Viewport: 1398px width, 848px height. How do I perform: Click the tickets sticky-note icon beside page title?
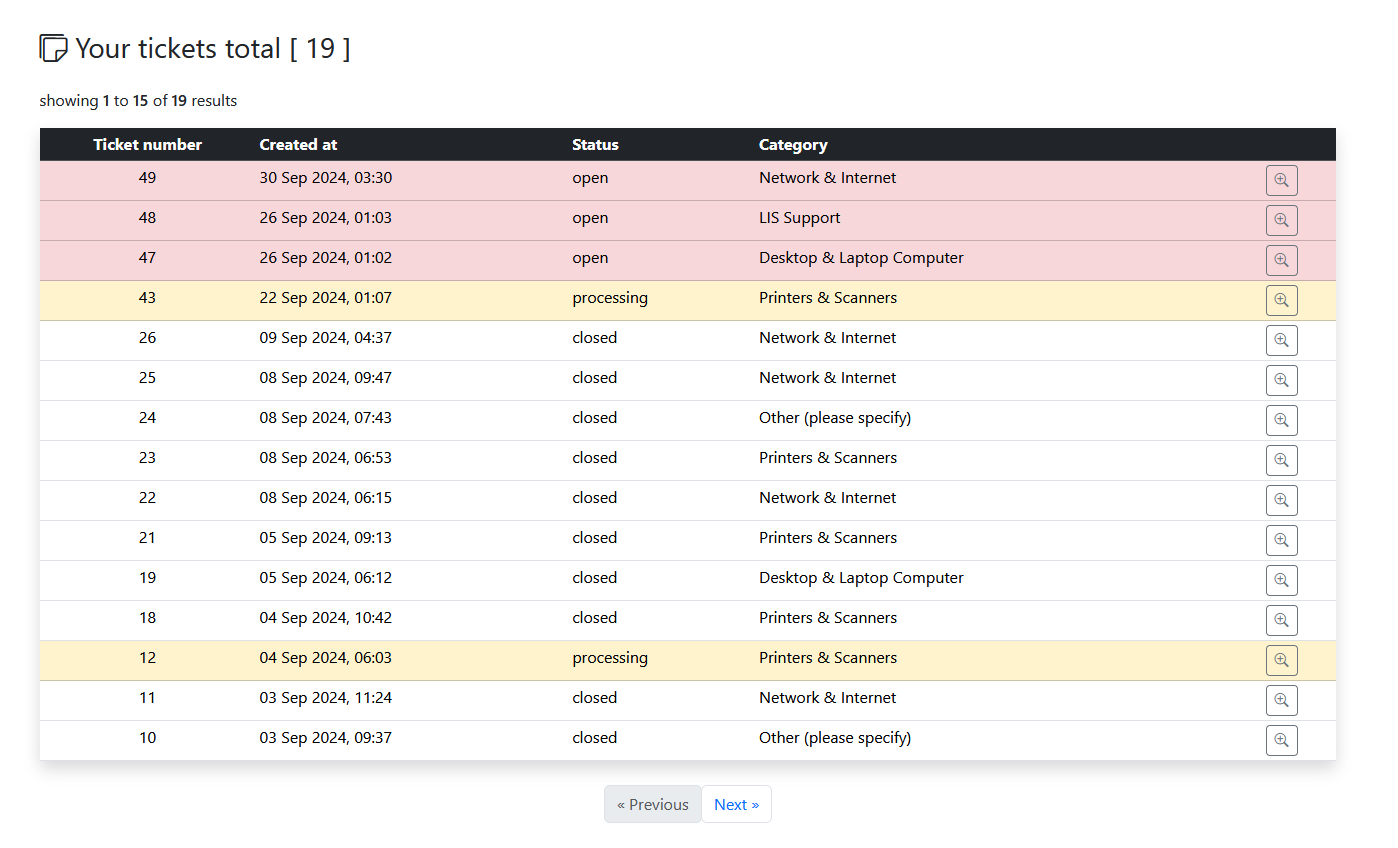pyautogui.click(x=53, y=48)
